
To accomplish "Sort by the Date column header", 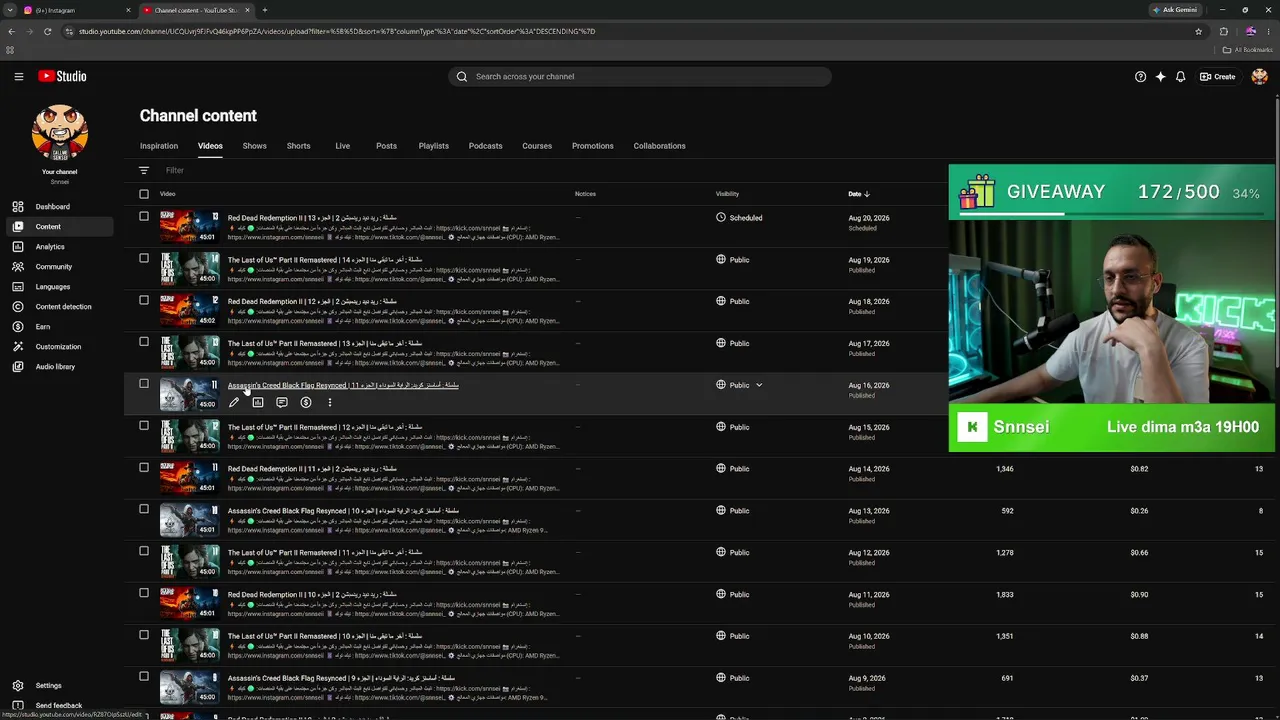I will 859,194.
